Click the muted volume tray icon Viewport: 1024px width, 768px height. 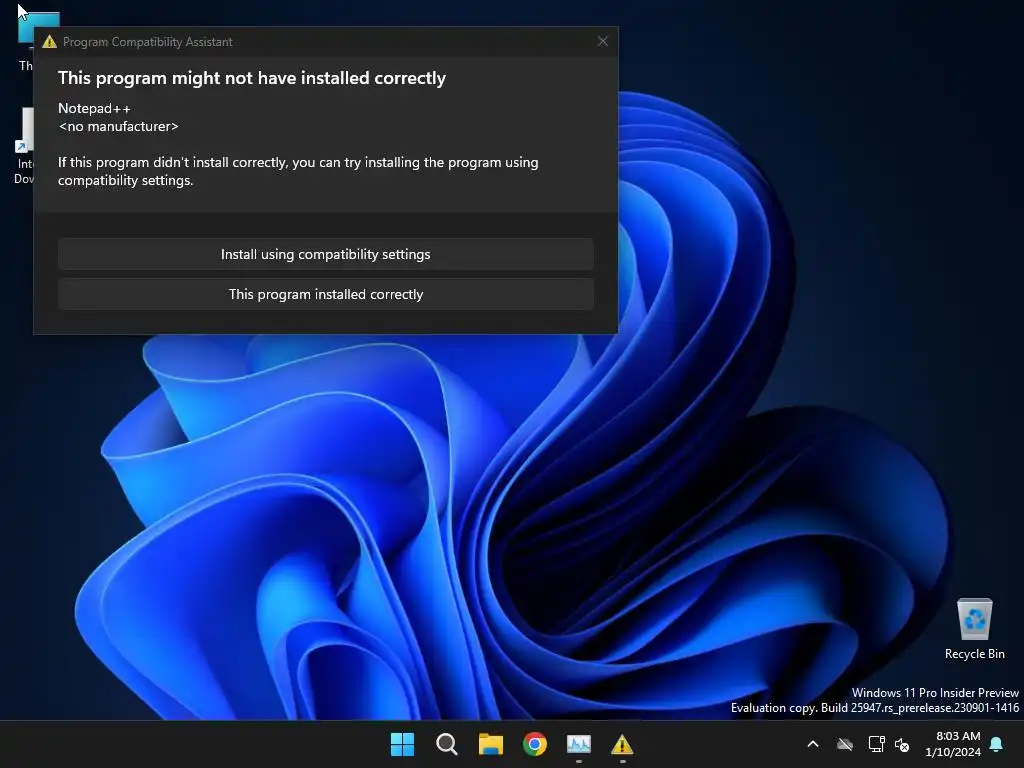[x=902, y=744]
